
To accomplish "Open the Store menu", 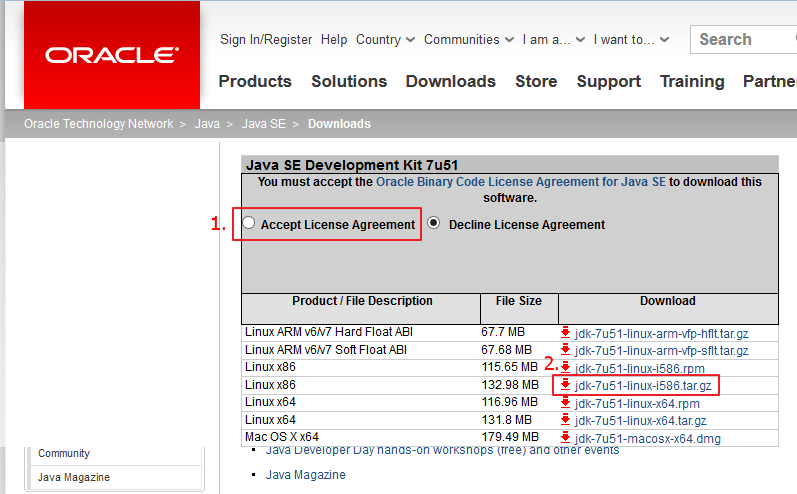I will tap(536, 81).
